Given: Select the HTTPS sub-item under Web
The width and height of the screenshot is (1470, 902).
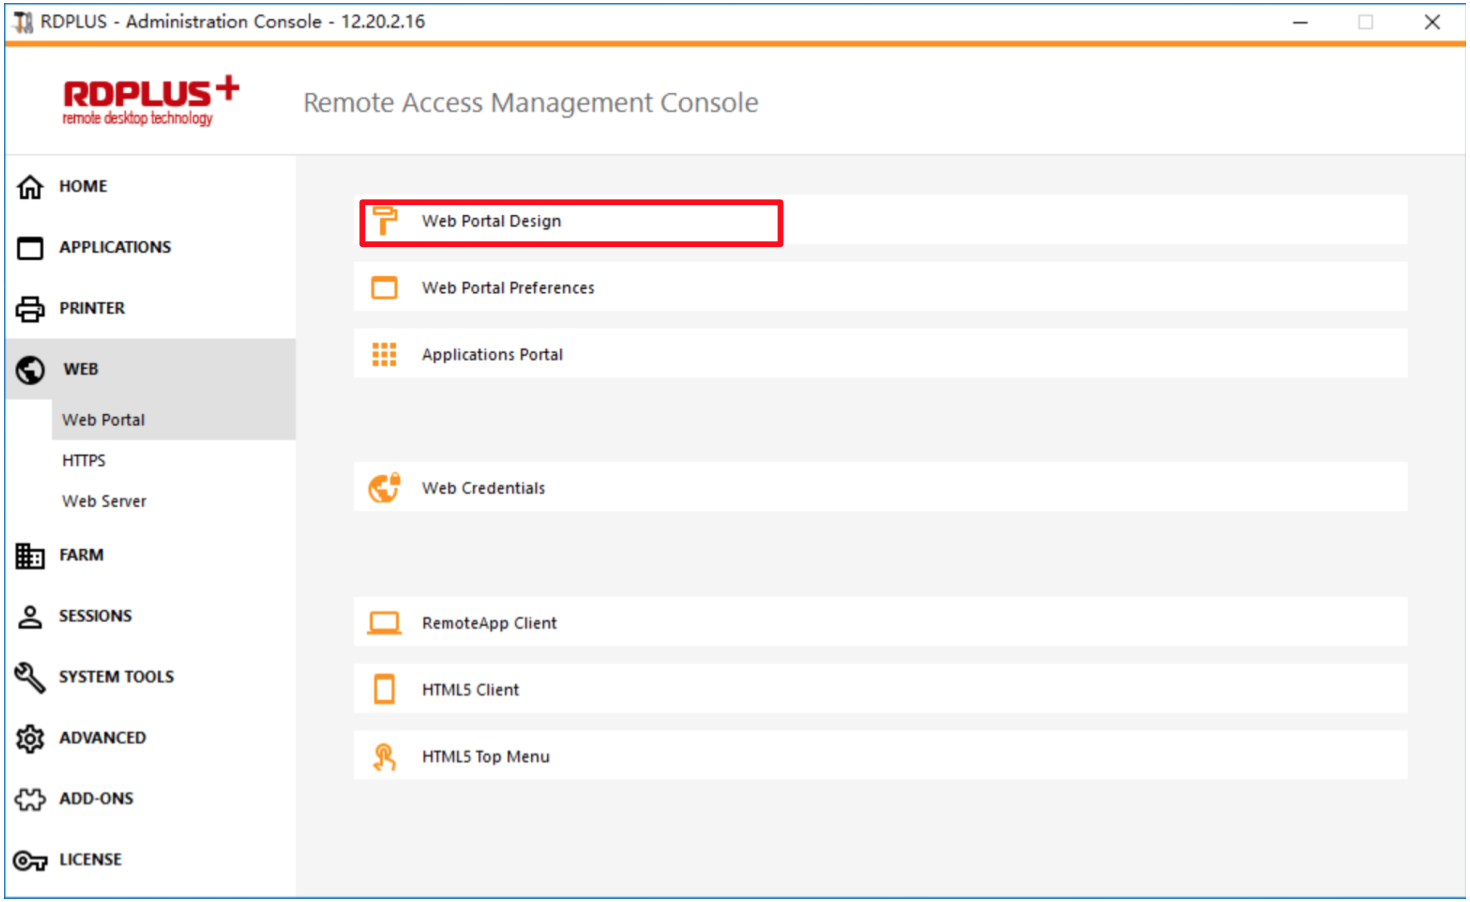Looking at the screenshot, I should coord(84,461).
